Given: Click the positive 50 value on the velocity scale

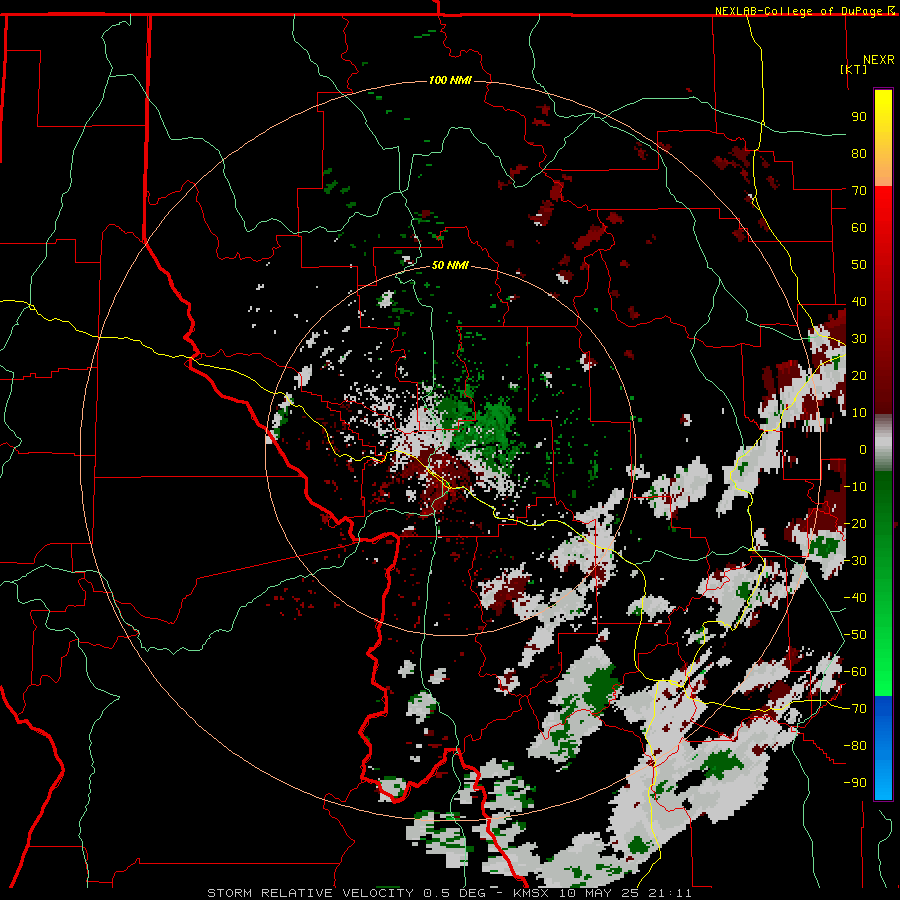Looking at the screenshot, I should click(859, 265).
